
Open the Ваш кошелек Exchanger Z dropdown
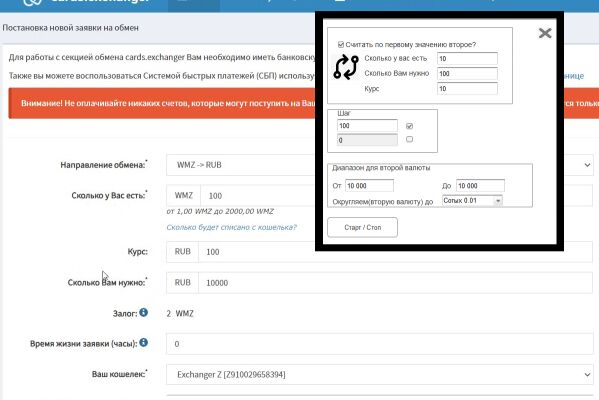pyautogui.click(x=379, y=374)
